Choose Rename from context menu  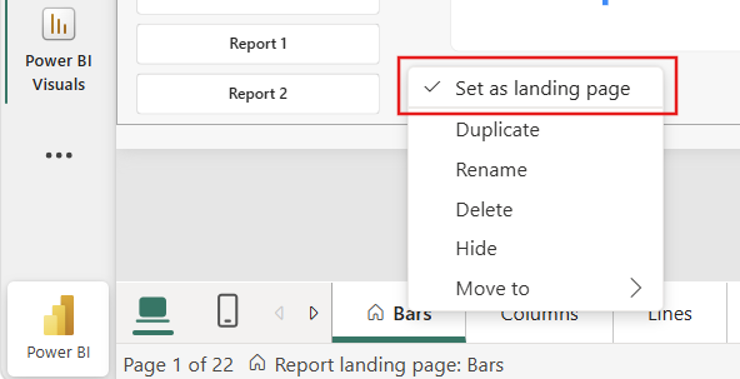pyautogui.click(x=536, y=169)
